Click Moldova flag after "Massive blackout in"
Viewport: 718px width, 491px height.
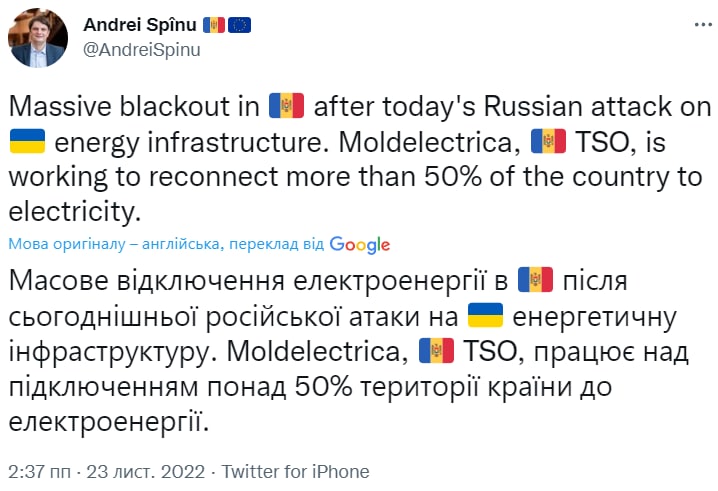[x=286, y=105]
